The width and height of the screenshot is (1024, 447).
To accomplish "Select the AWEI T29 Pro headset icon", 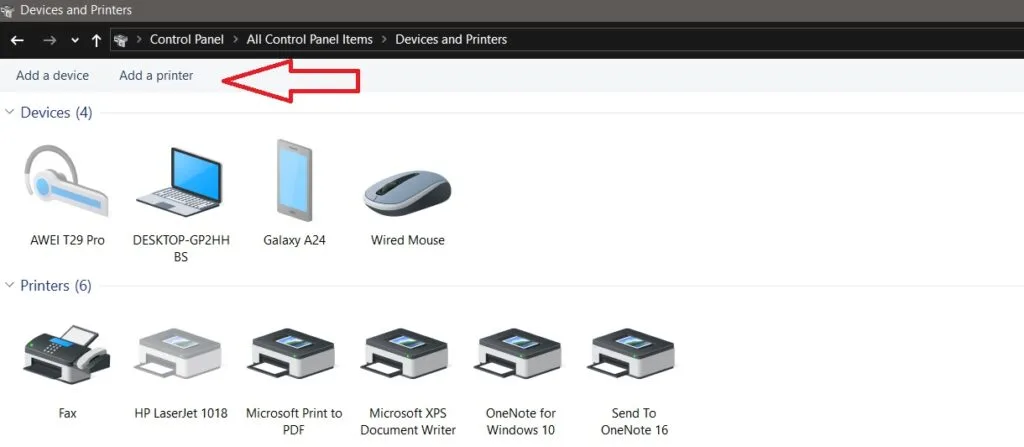I will click(66, 180).
